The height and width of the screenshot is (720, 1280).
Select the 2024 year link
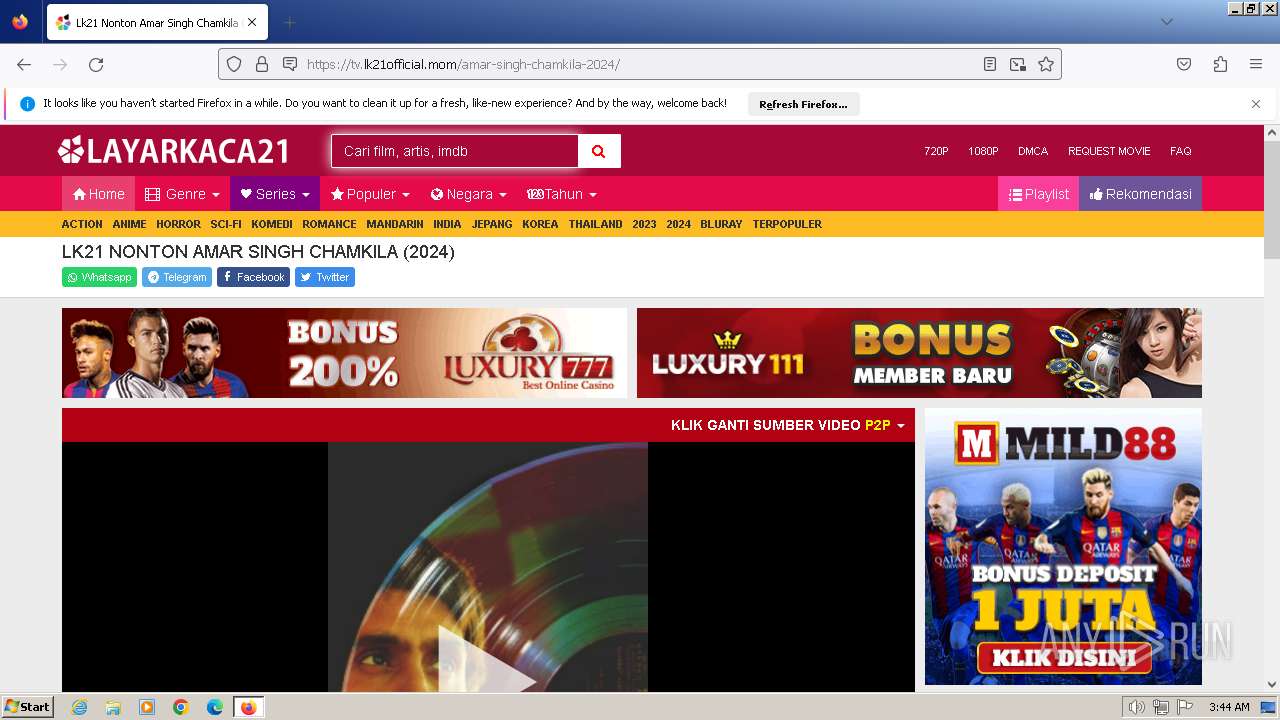678,224
